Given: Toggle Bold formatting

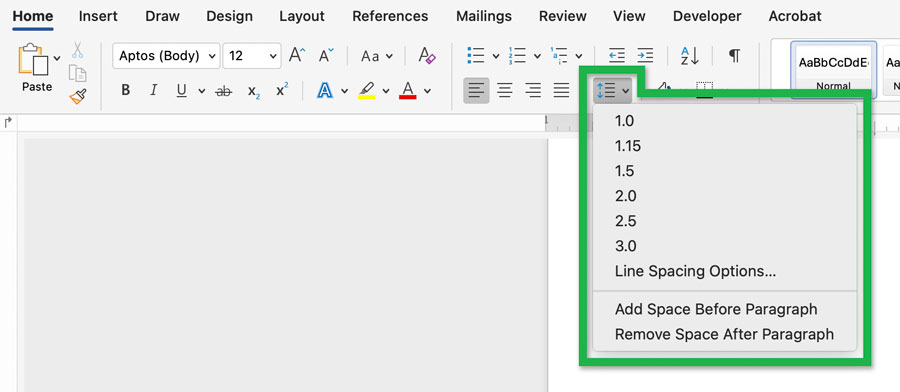Looking at the screenshot, I should click(x=126, y=91).
